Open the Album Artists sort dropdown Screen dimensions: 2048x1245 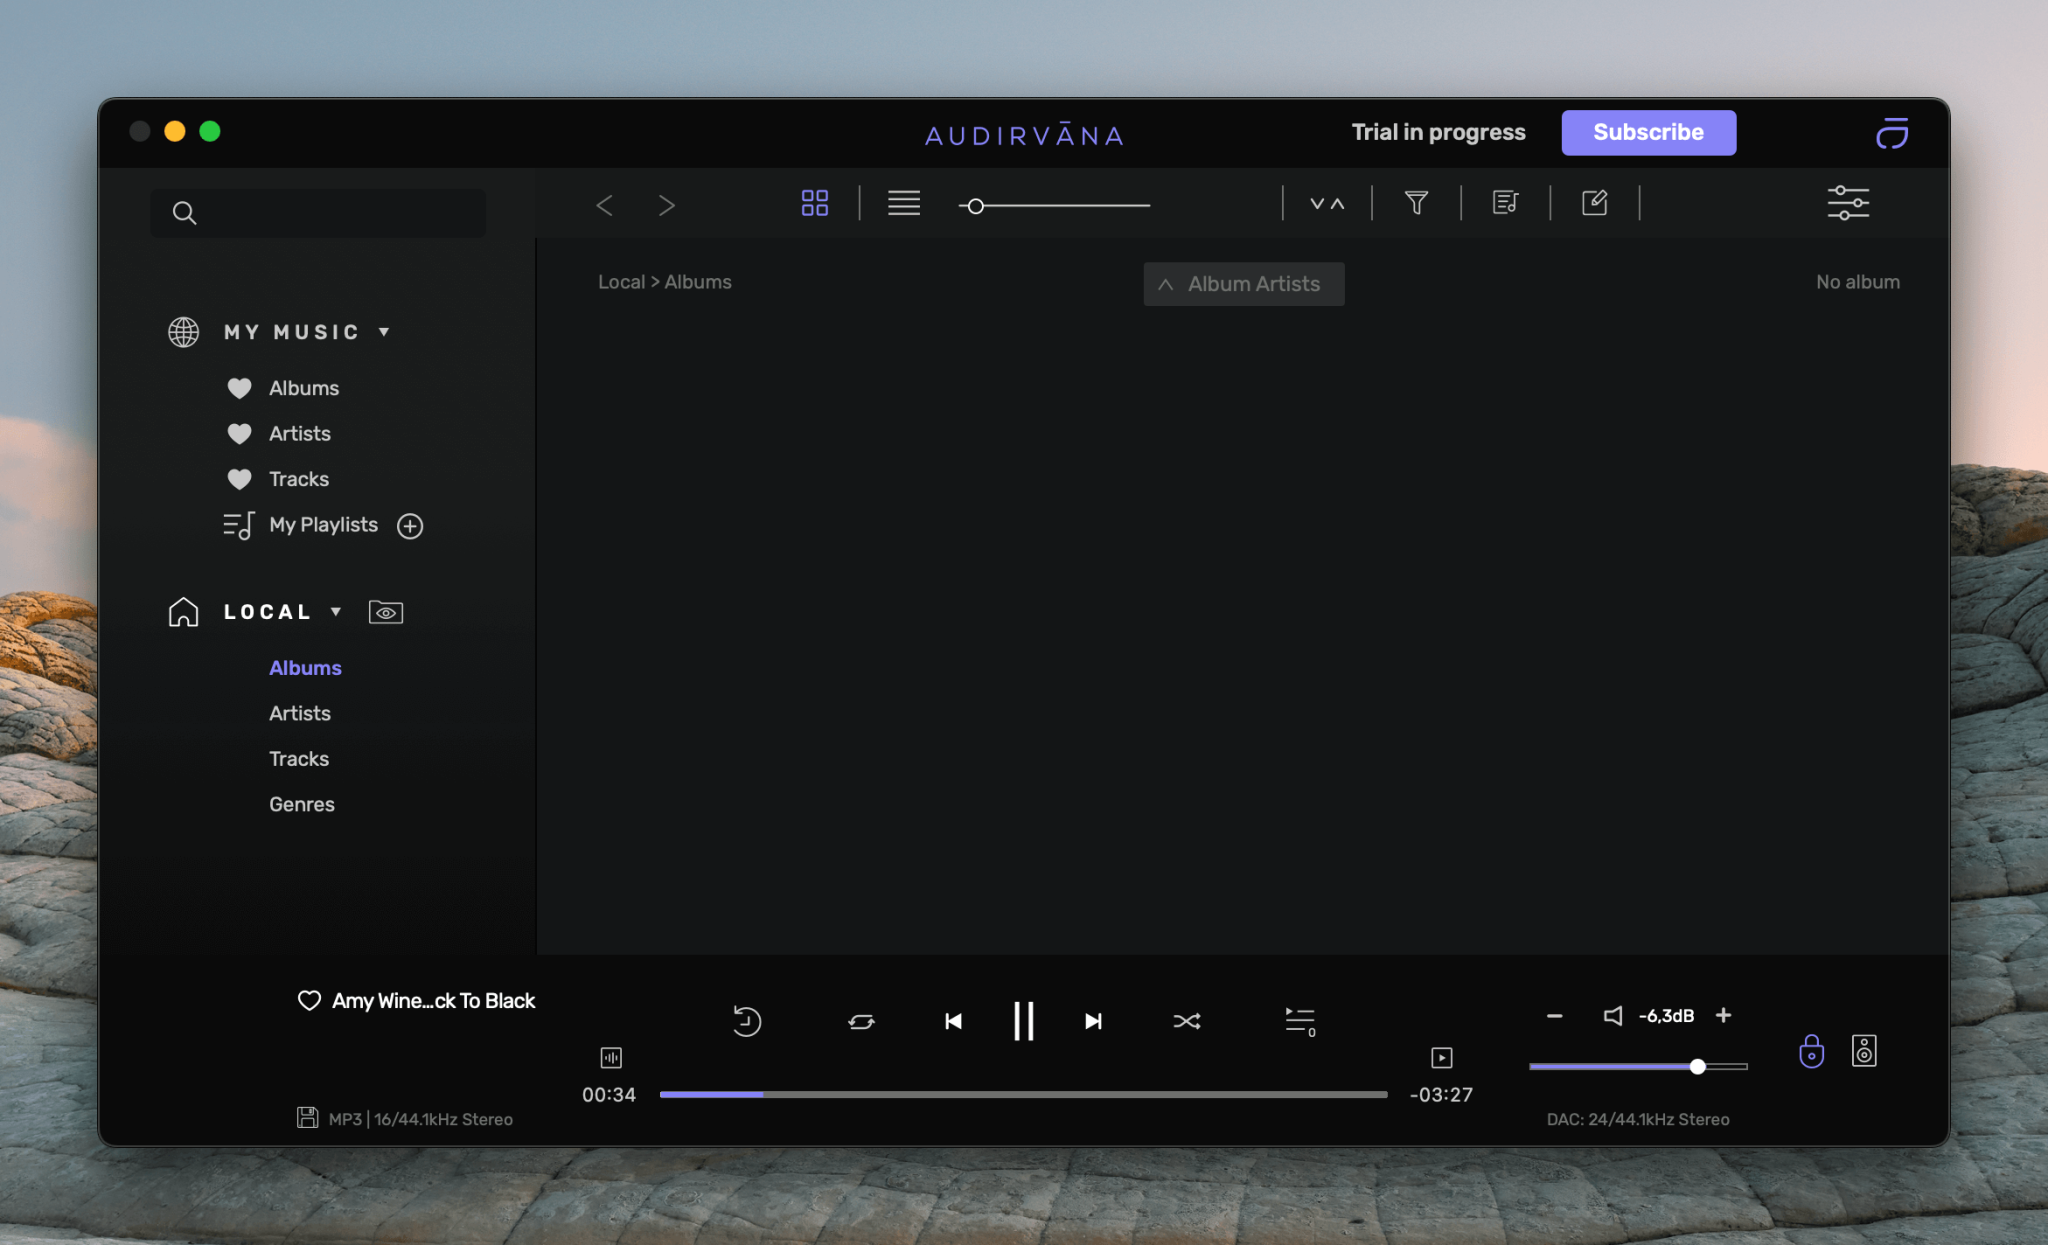[x=1243, y=284]
